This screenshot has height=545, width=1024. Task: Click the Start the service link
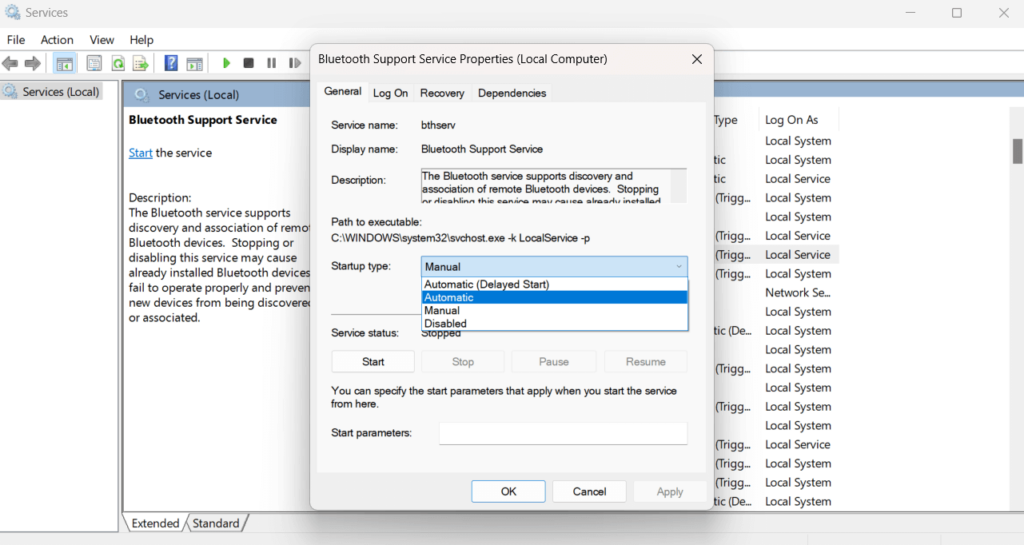(140, 153)
